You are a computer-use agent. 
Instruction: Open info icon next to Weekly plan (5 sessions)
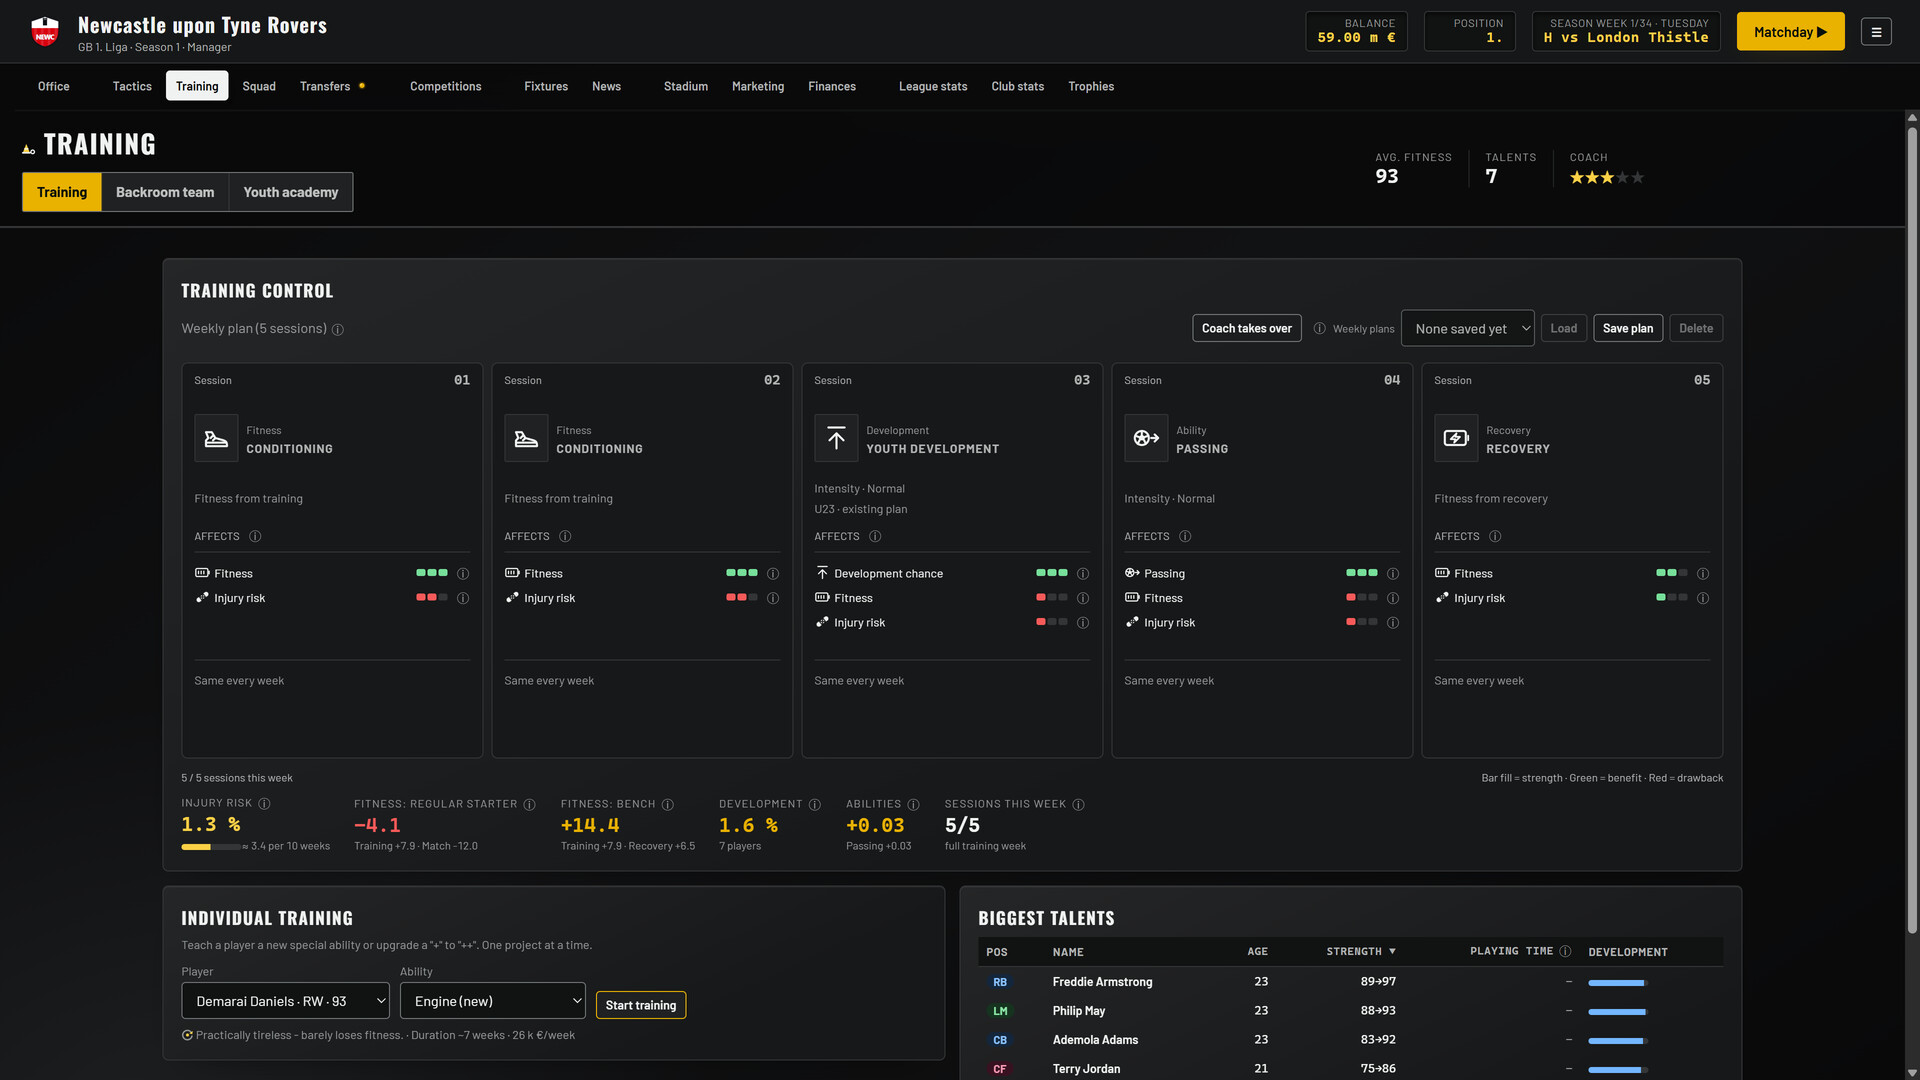[338, 330]
